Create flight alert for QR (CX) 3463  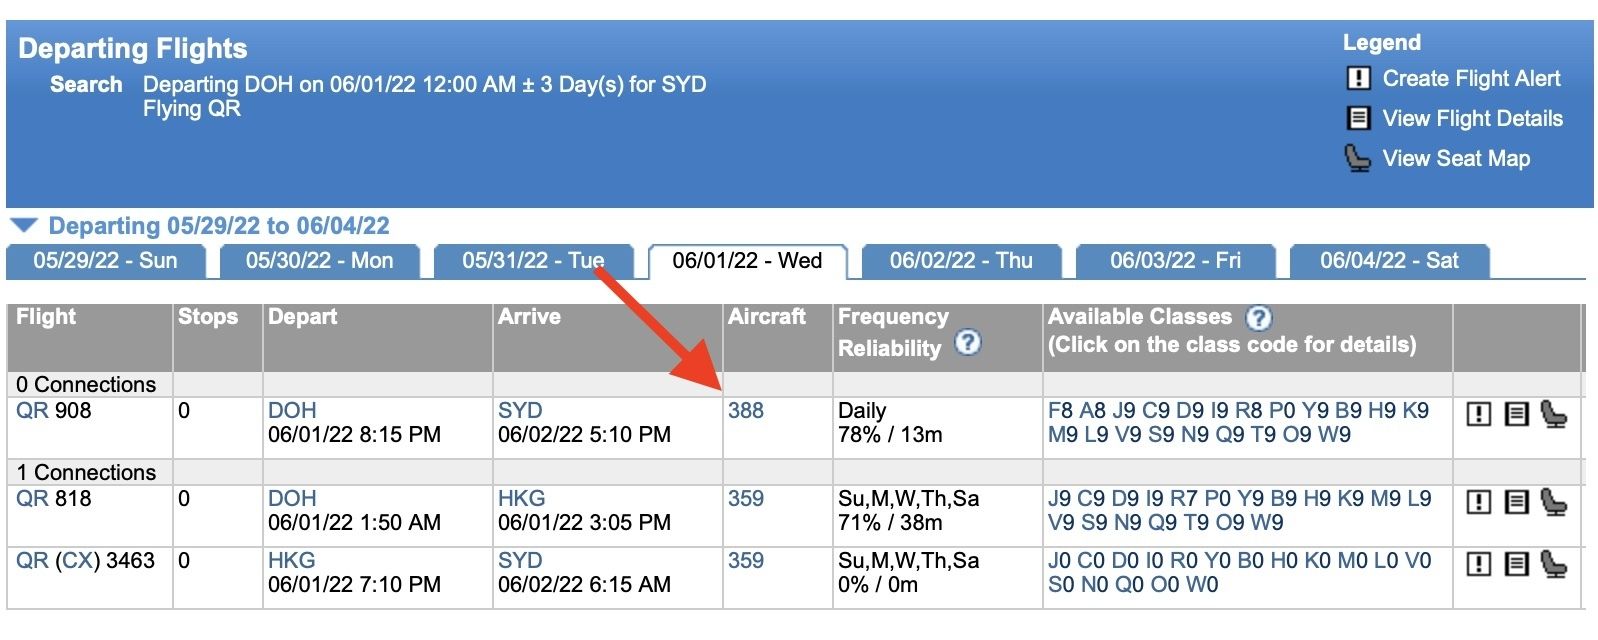point(1479,564)
